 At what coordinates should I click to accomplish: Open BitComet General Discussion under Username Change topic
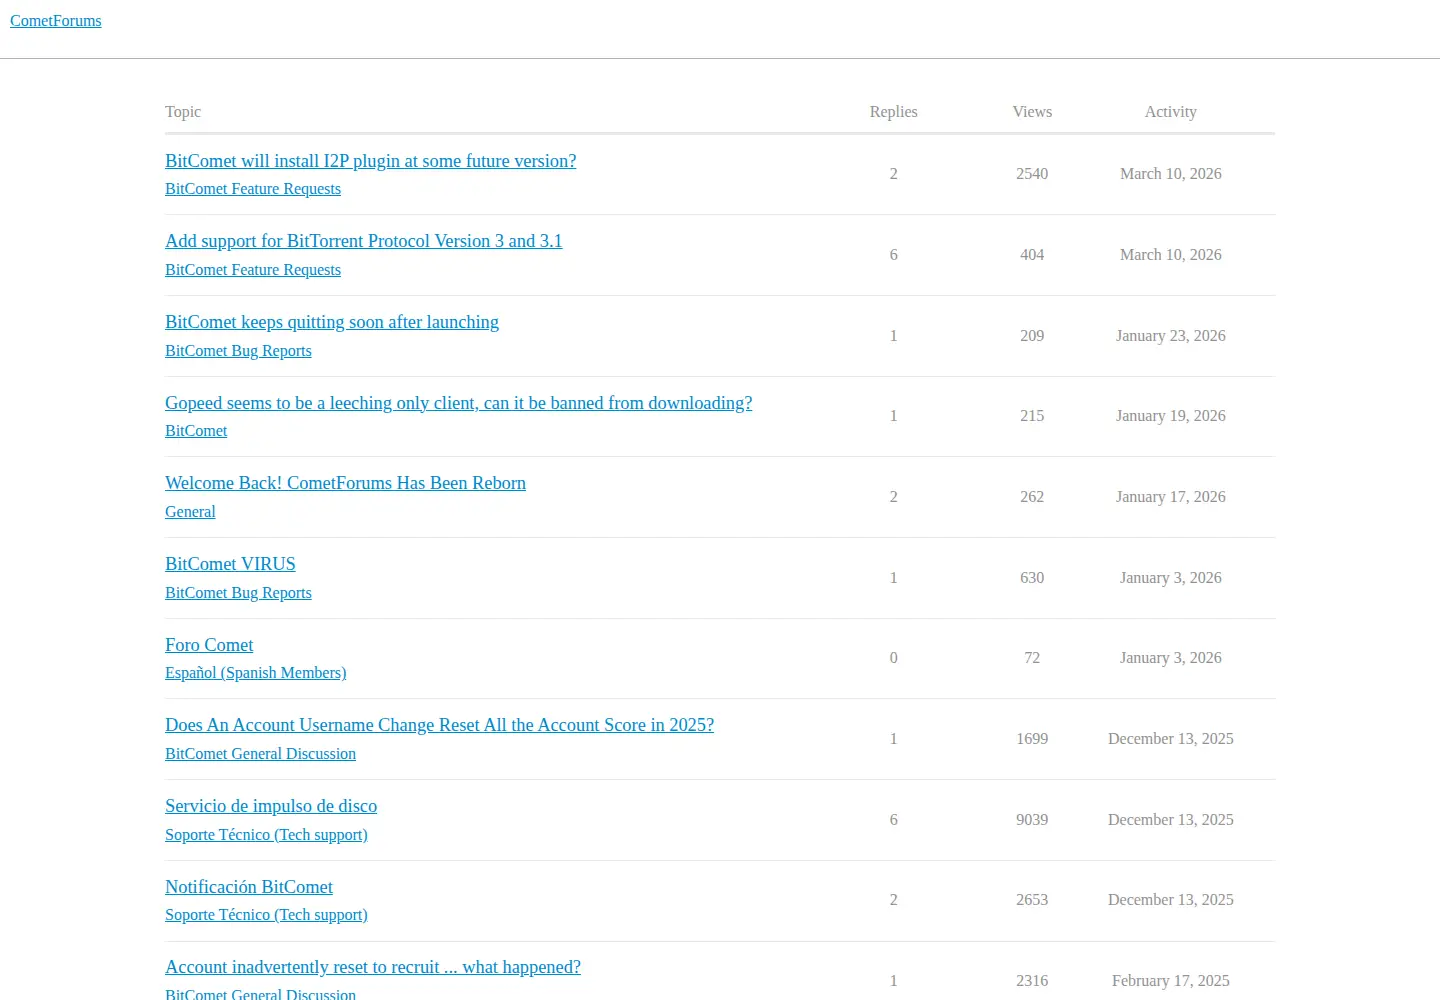click(260, 754)
